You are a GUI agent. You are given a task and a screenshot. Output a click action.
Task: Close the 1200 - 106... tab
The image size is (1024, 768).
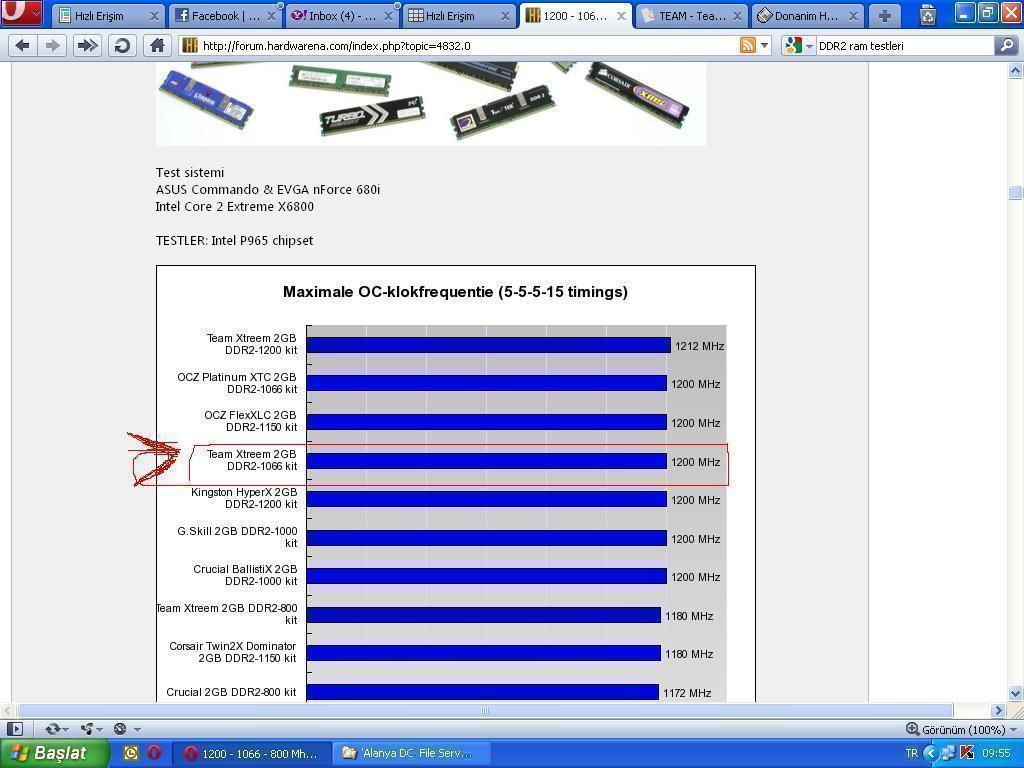coord(621,16)
